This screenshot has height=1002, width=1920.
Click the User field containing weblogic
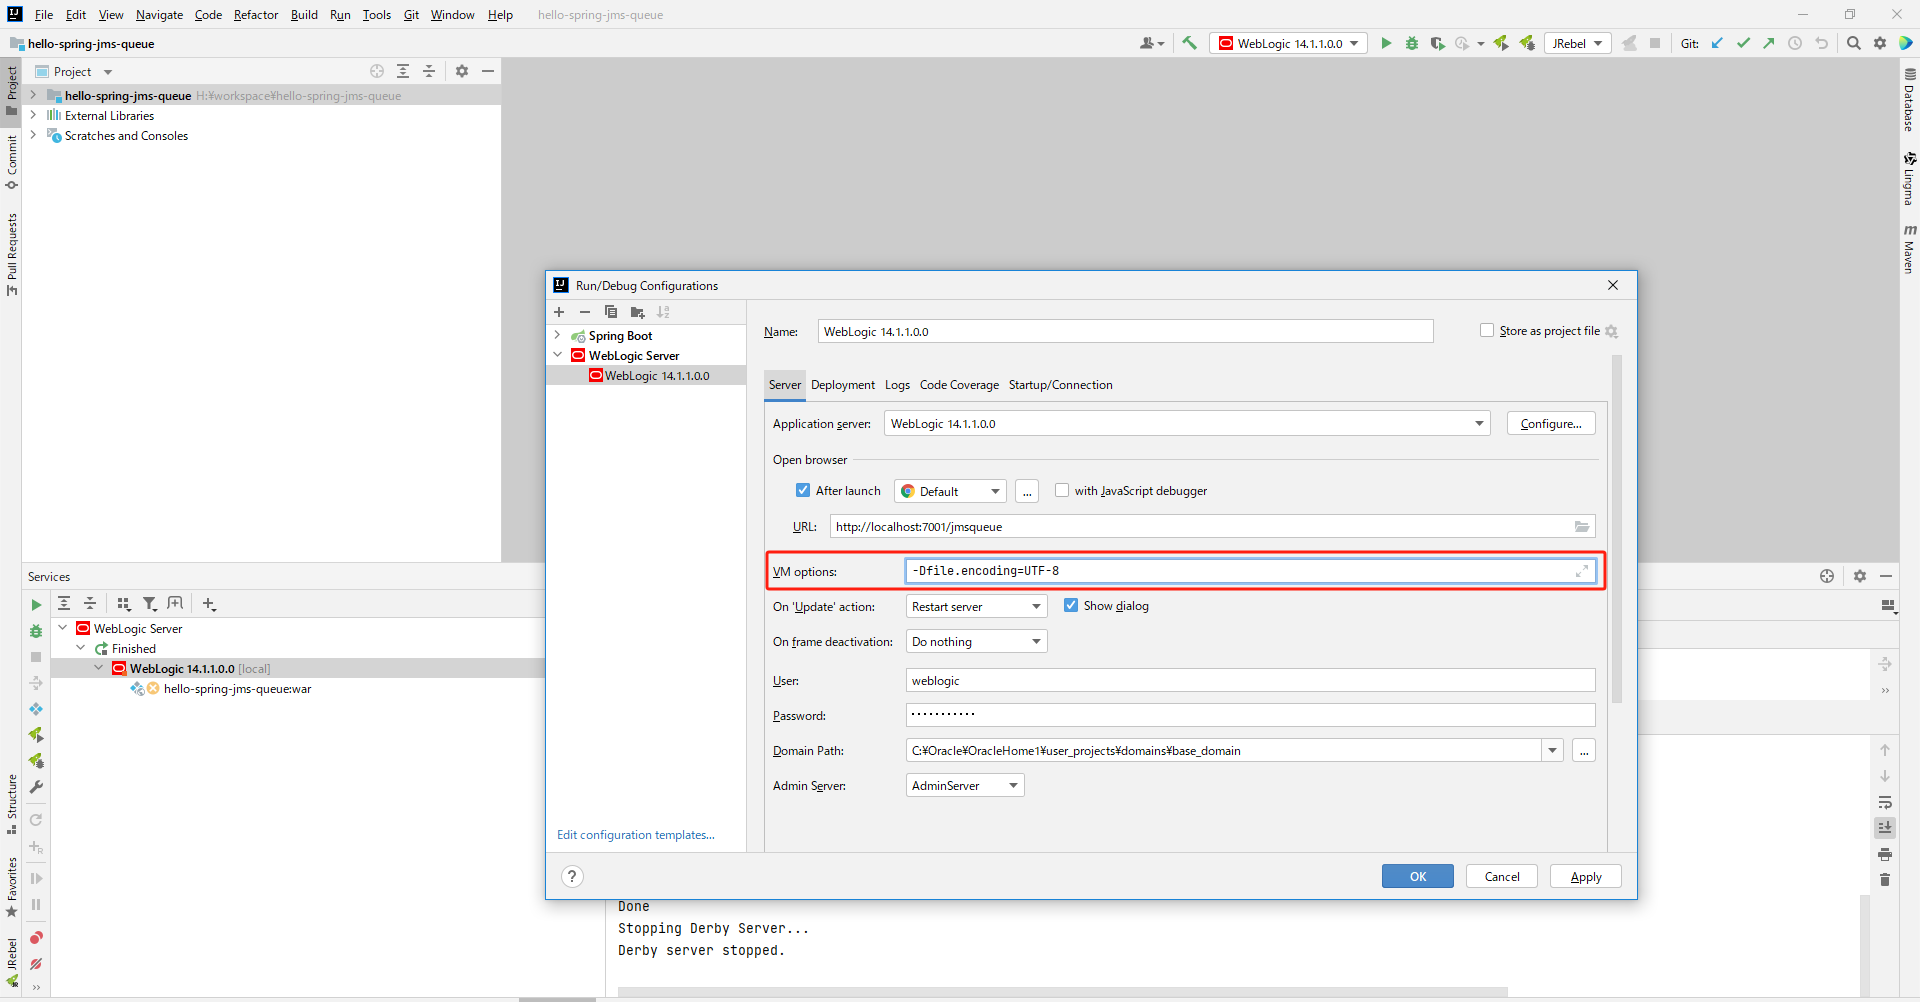pyautogui.click(x=1251, y=681)
